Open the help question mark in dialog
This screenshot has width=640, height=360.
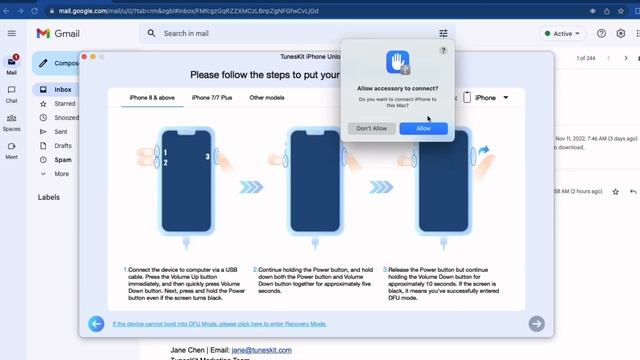click(443, 51)
